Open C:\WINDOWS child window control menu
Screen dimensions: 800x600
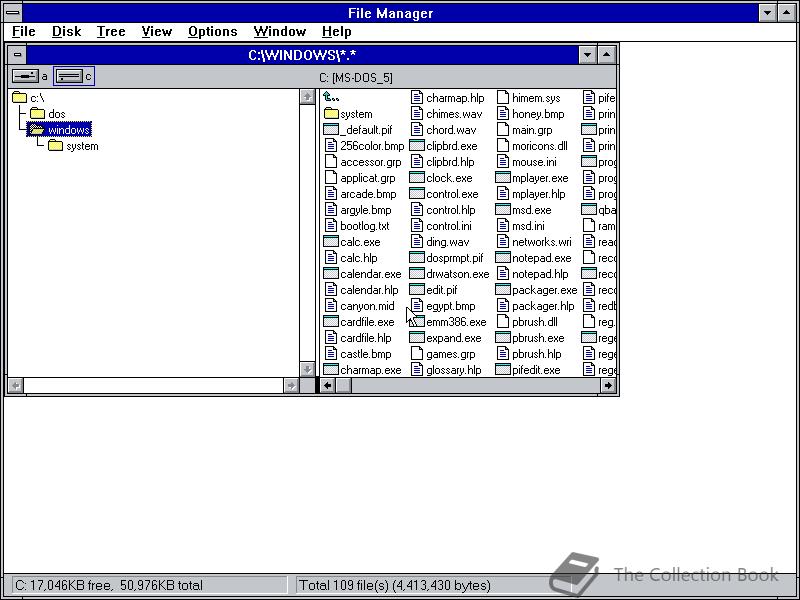tap(17, 55)
